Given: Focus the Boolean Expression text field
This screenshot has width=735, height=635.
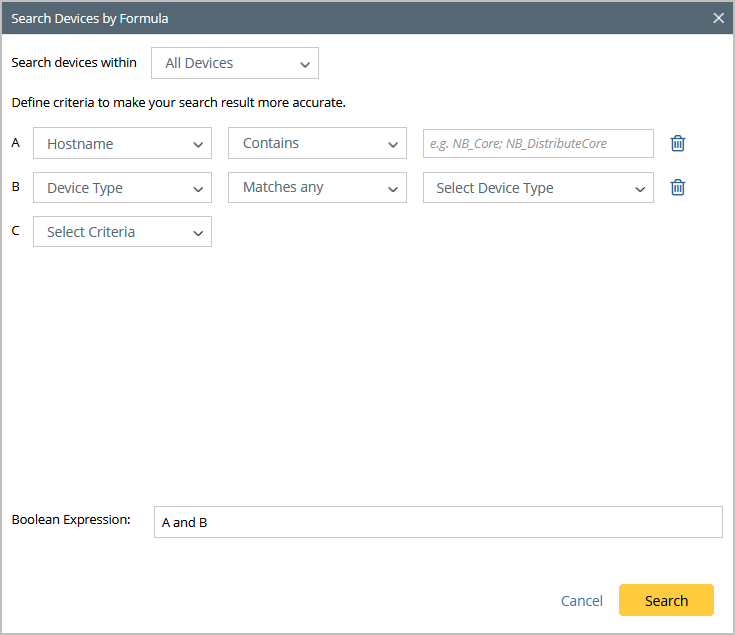Looking at the screenshot, I should [438, 522].
